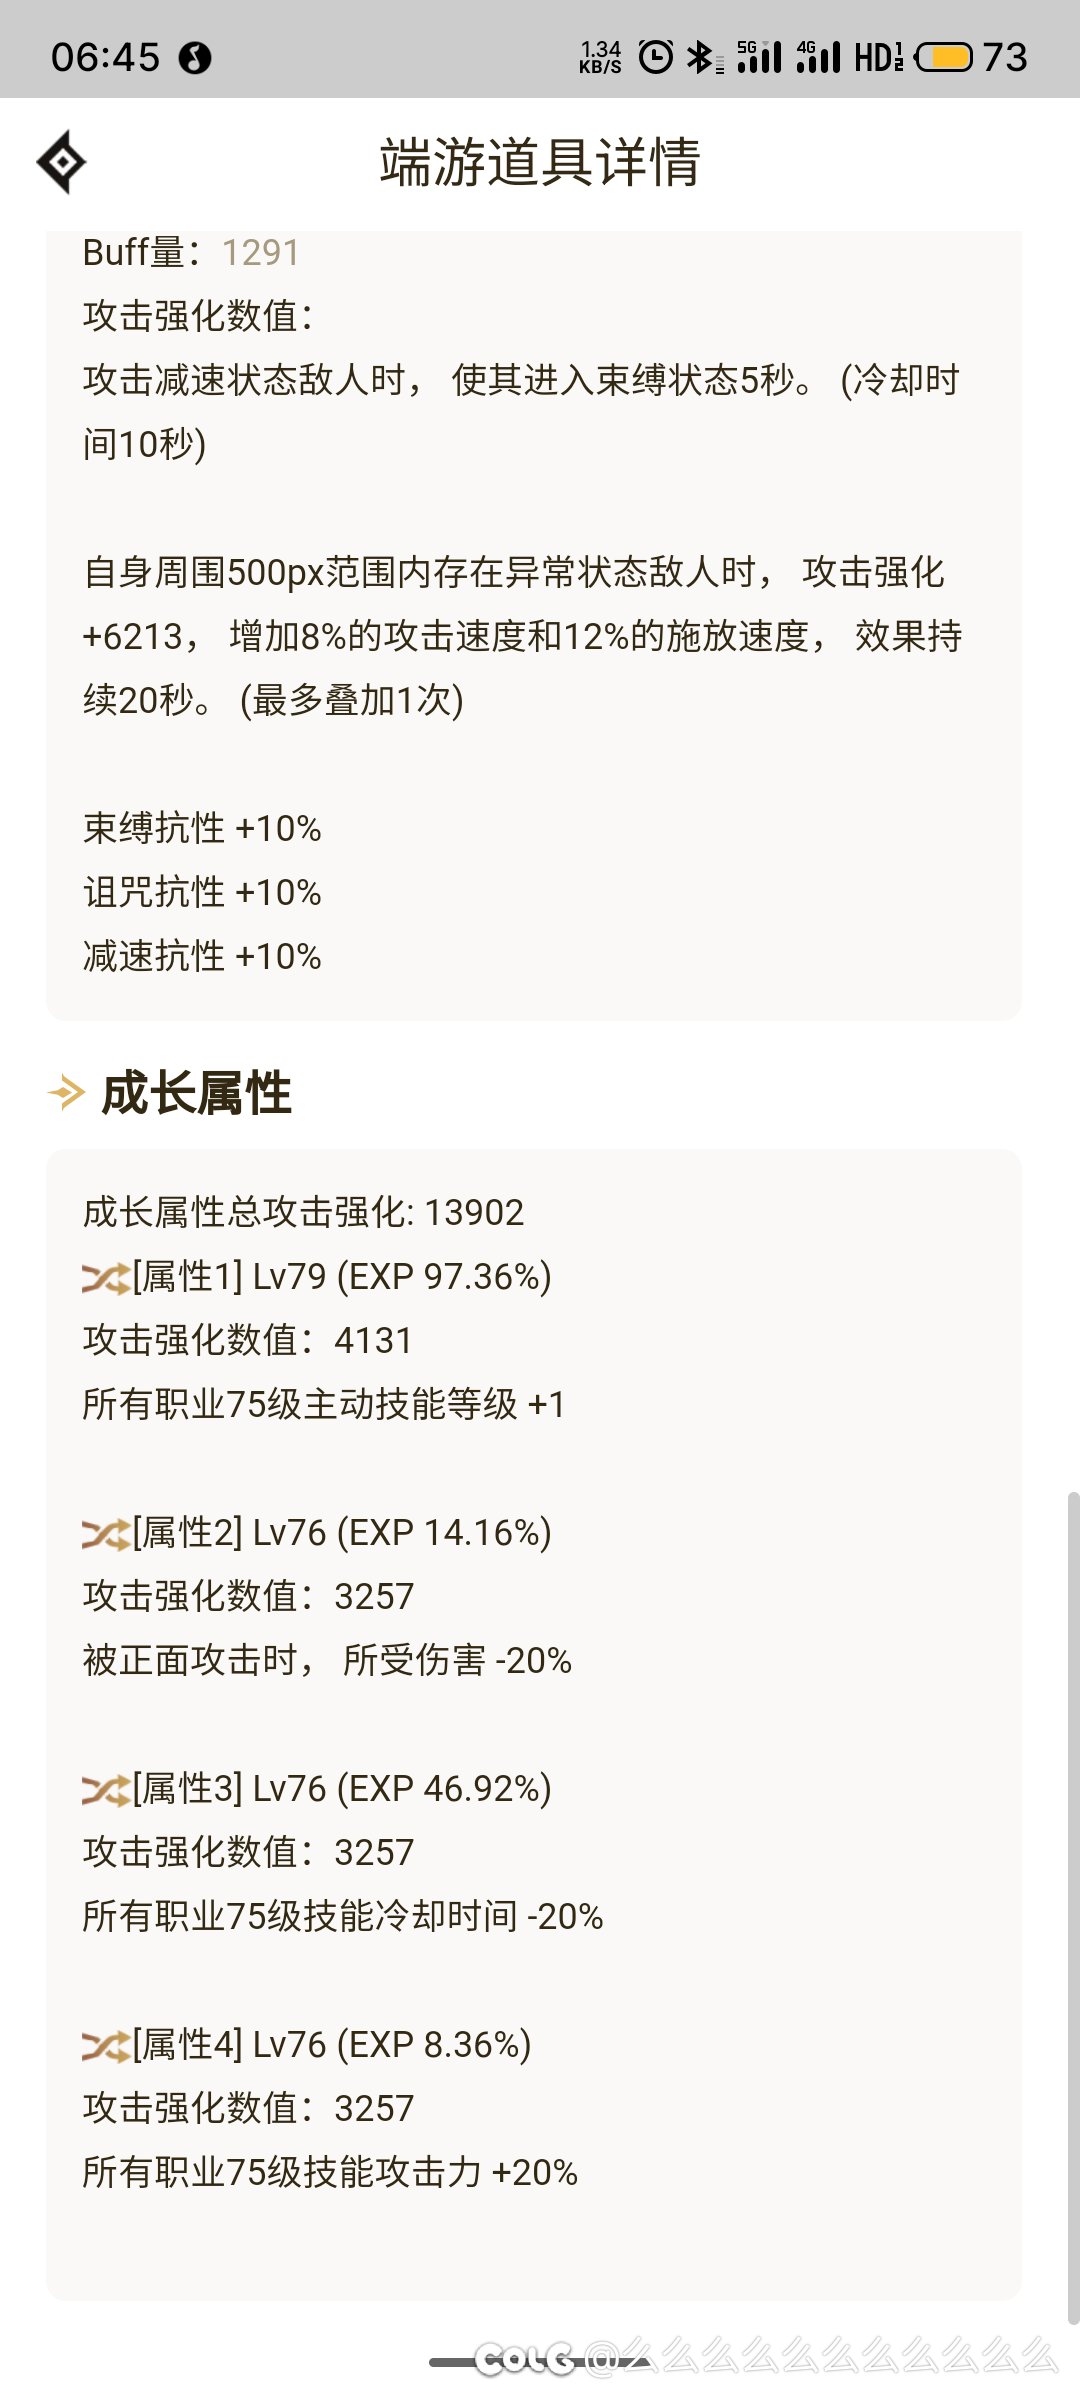The height and width of the screenshot is (2400, 1080).
Task: Select the [属性2] Lv76 entry
Action: [341, 1533]
